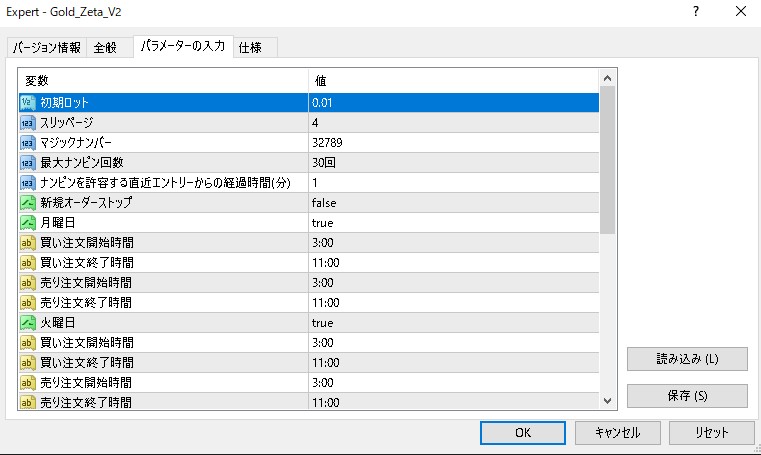Click the 最大ナンピン回数 integer icon
761x455 pixels.
click(x=28, y=162)
